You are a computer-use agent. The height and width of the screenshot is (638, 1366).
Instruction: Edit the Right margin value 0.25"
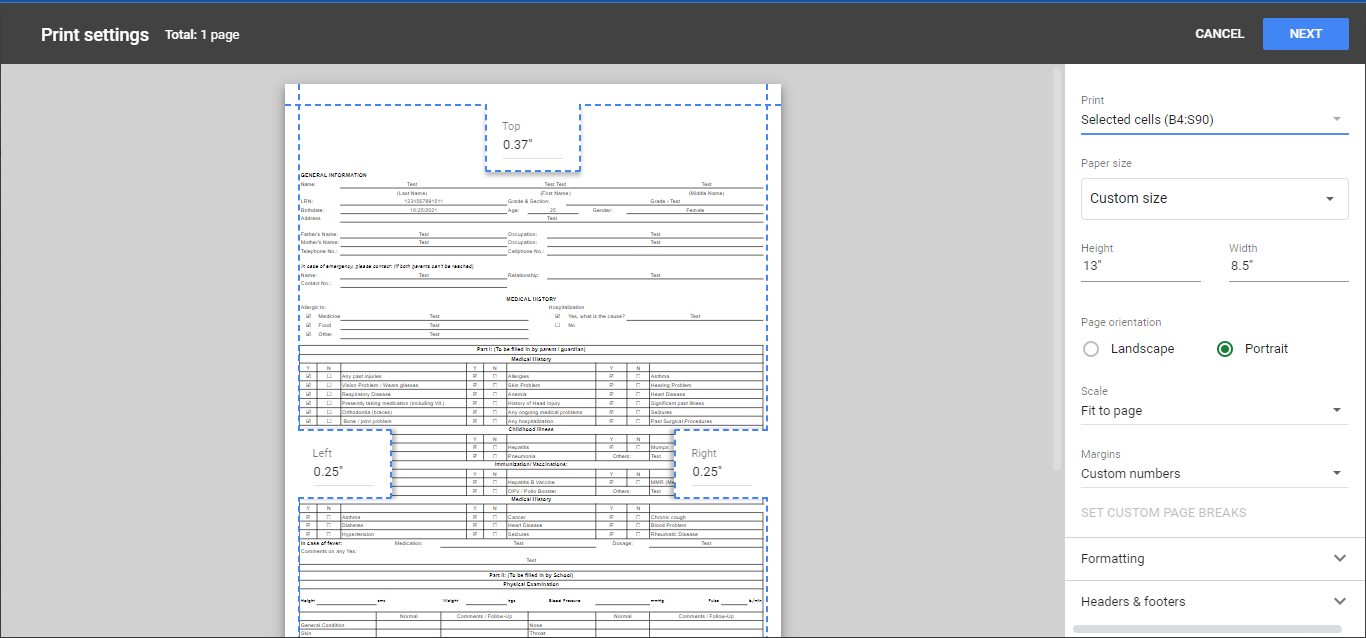721,472
